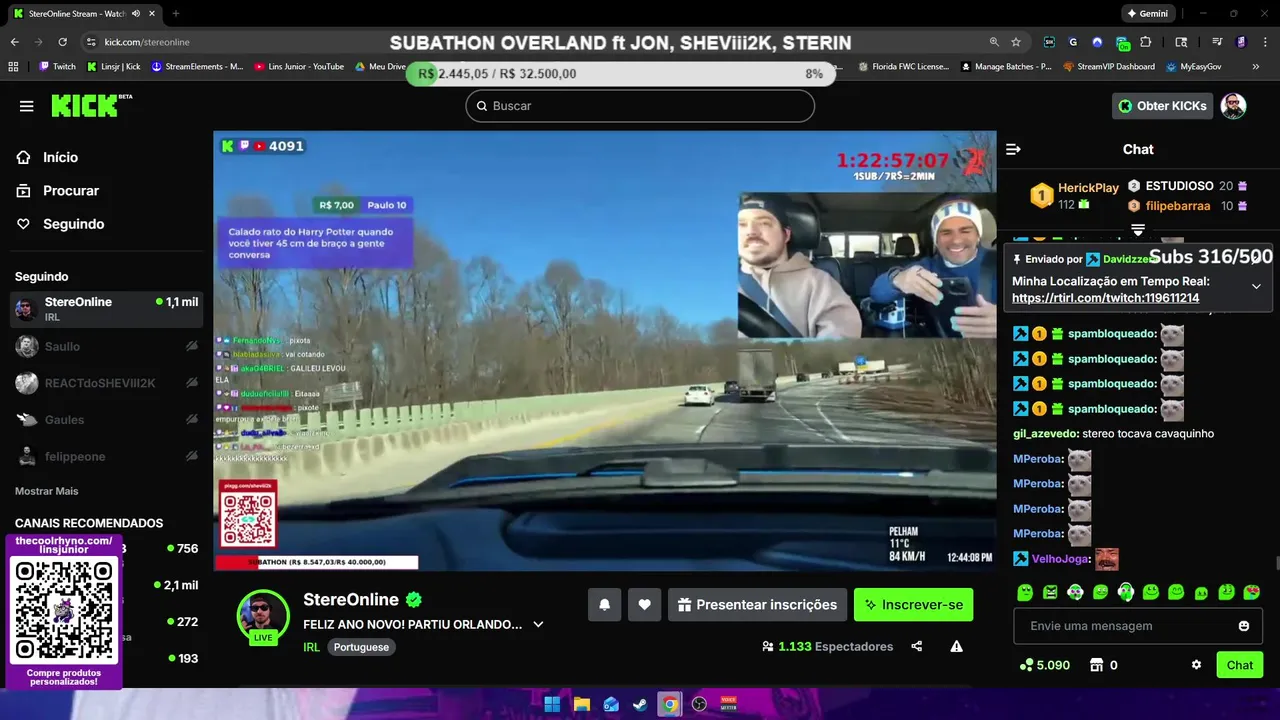Send message with the Chat button
This screenshot has height=720, width=1280.
[x=1239, y=665]
